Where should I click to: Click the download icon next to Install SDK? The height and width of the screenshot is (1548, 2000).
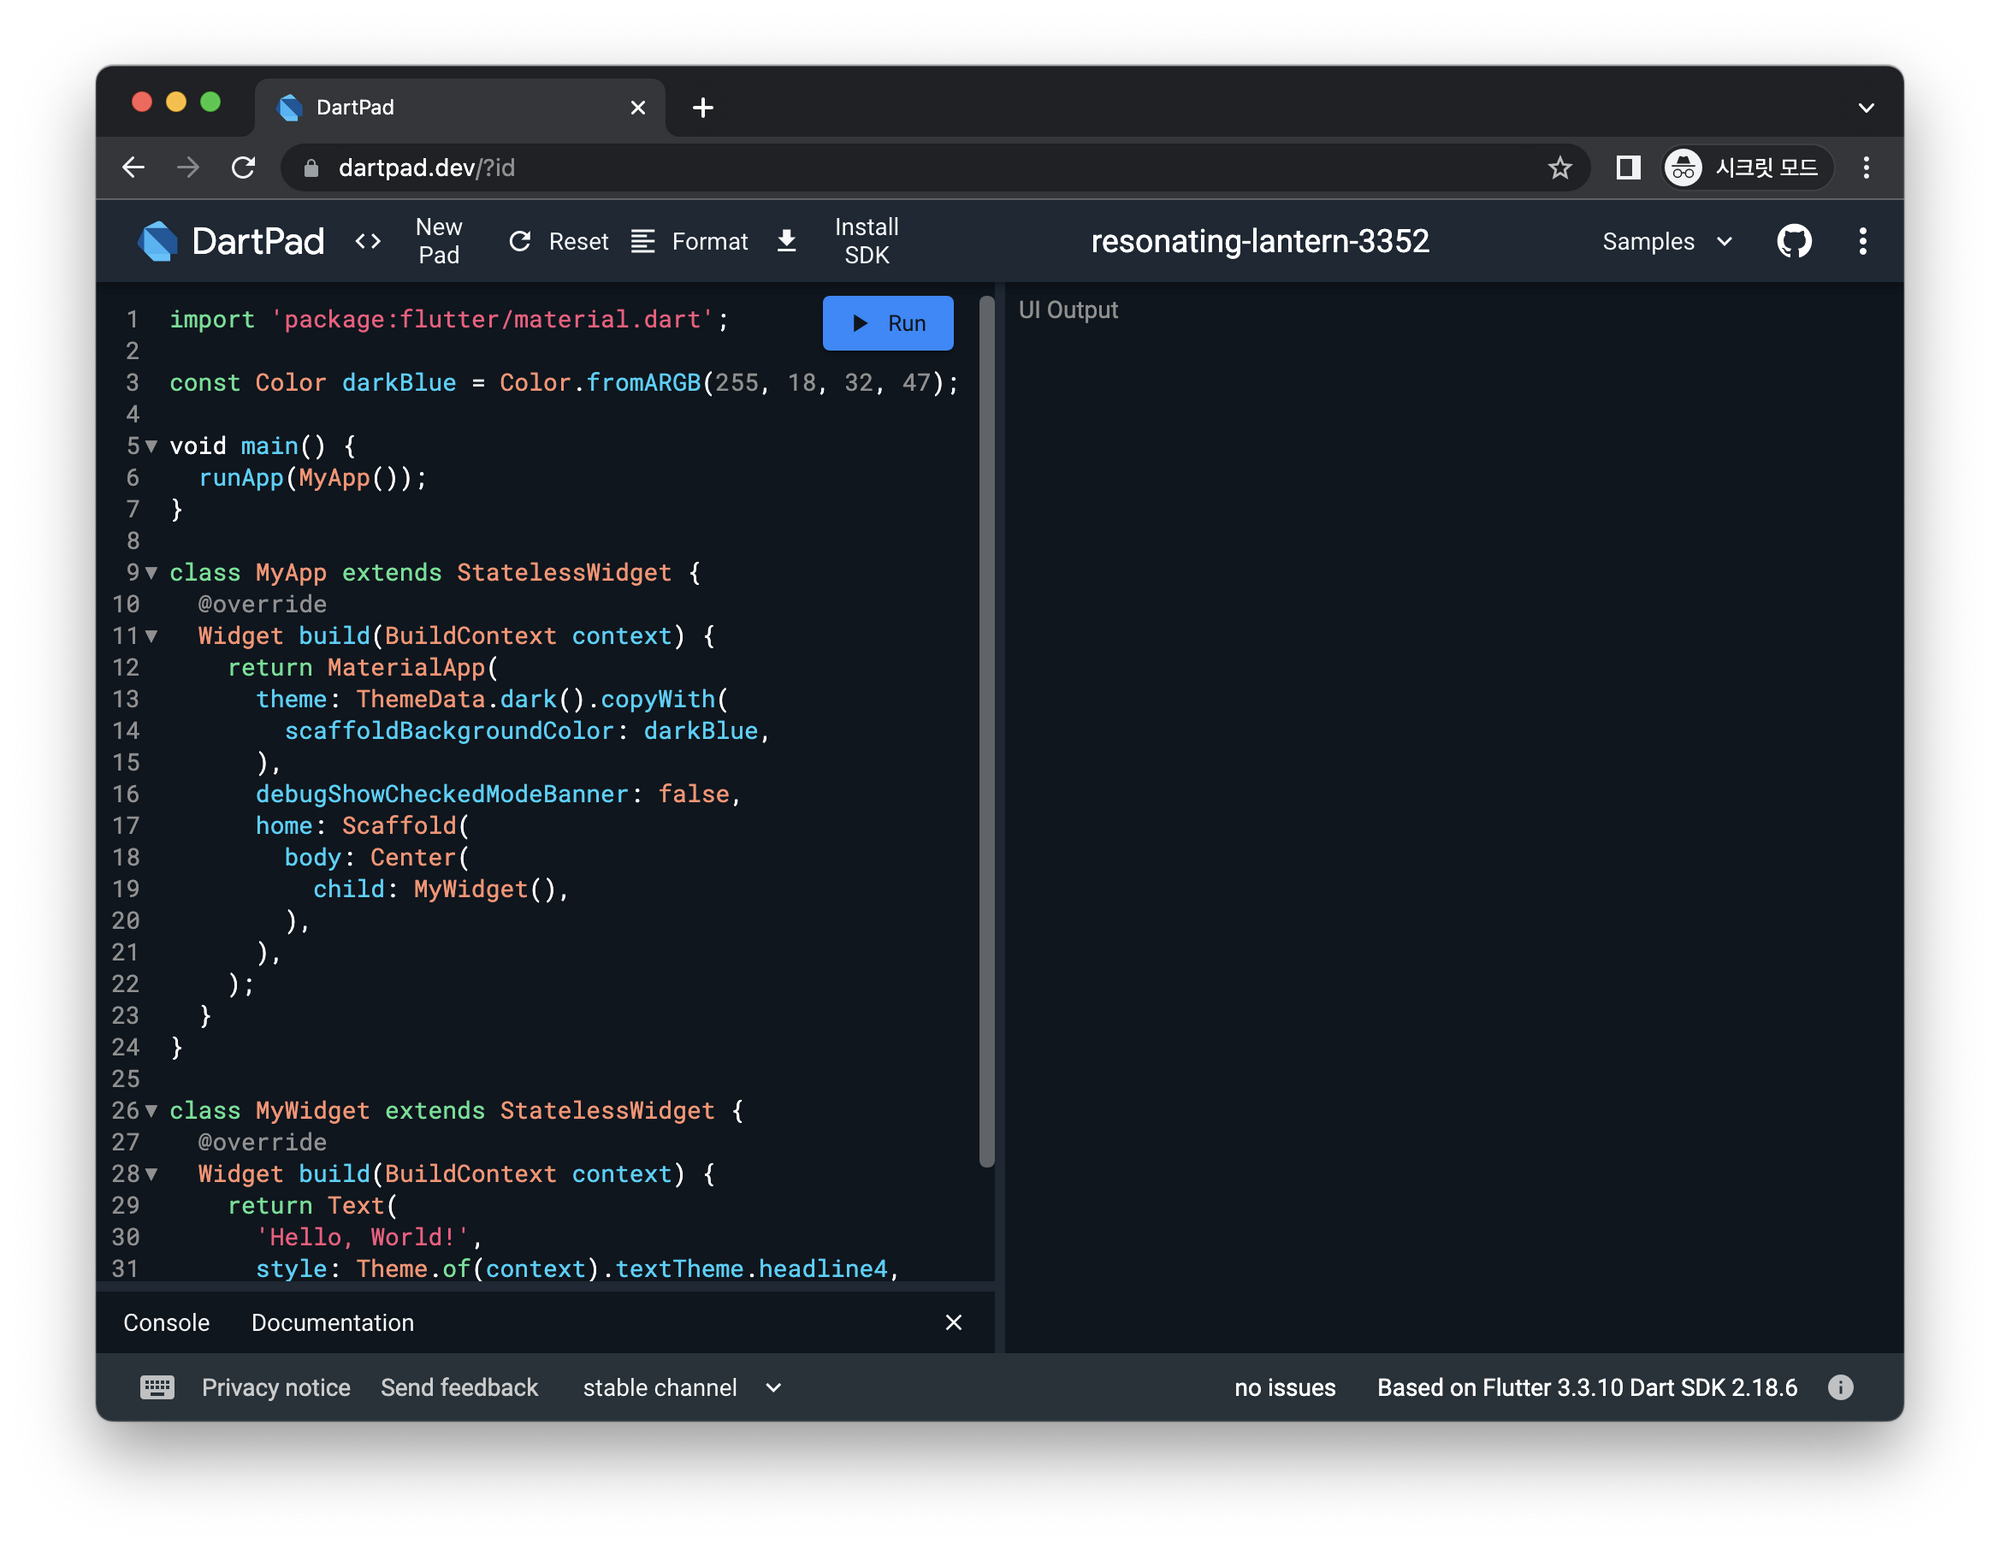787,241
